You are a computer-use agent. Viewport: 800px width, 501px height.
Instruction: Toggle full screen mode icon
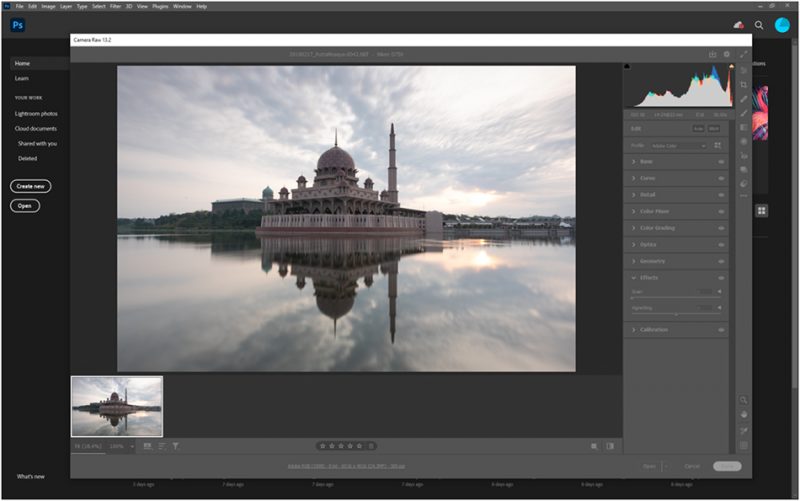pos(743,54)
